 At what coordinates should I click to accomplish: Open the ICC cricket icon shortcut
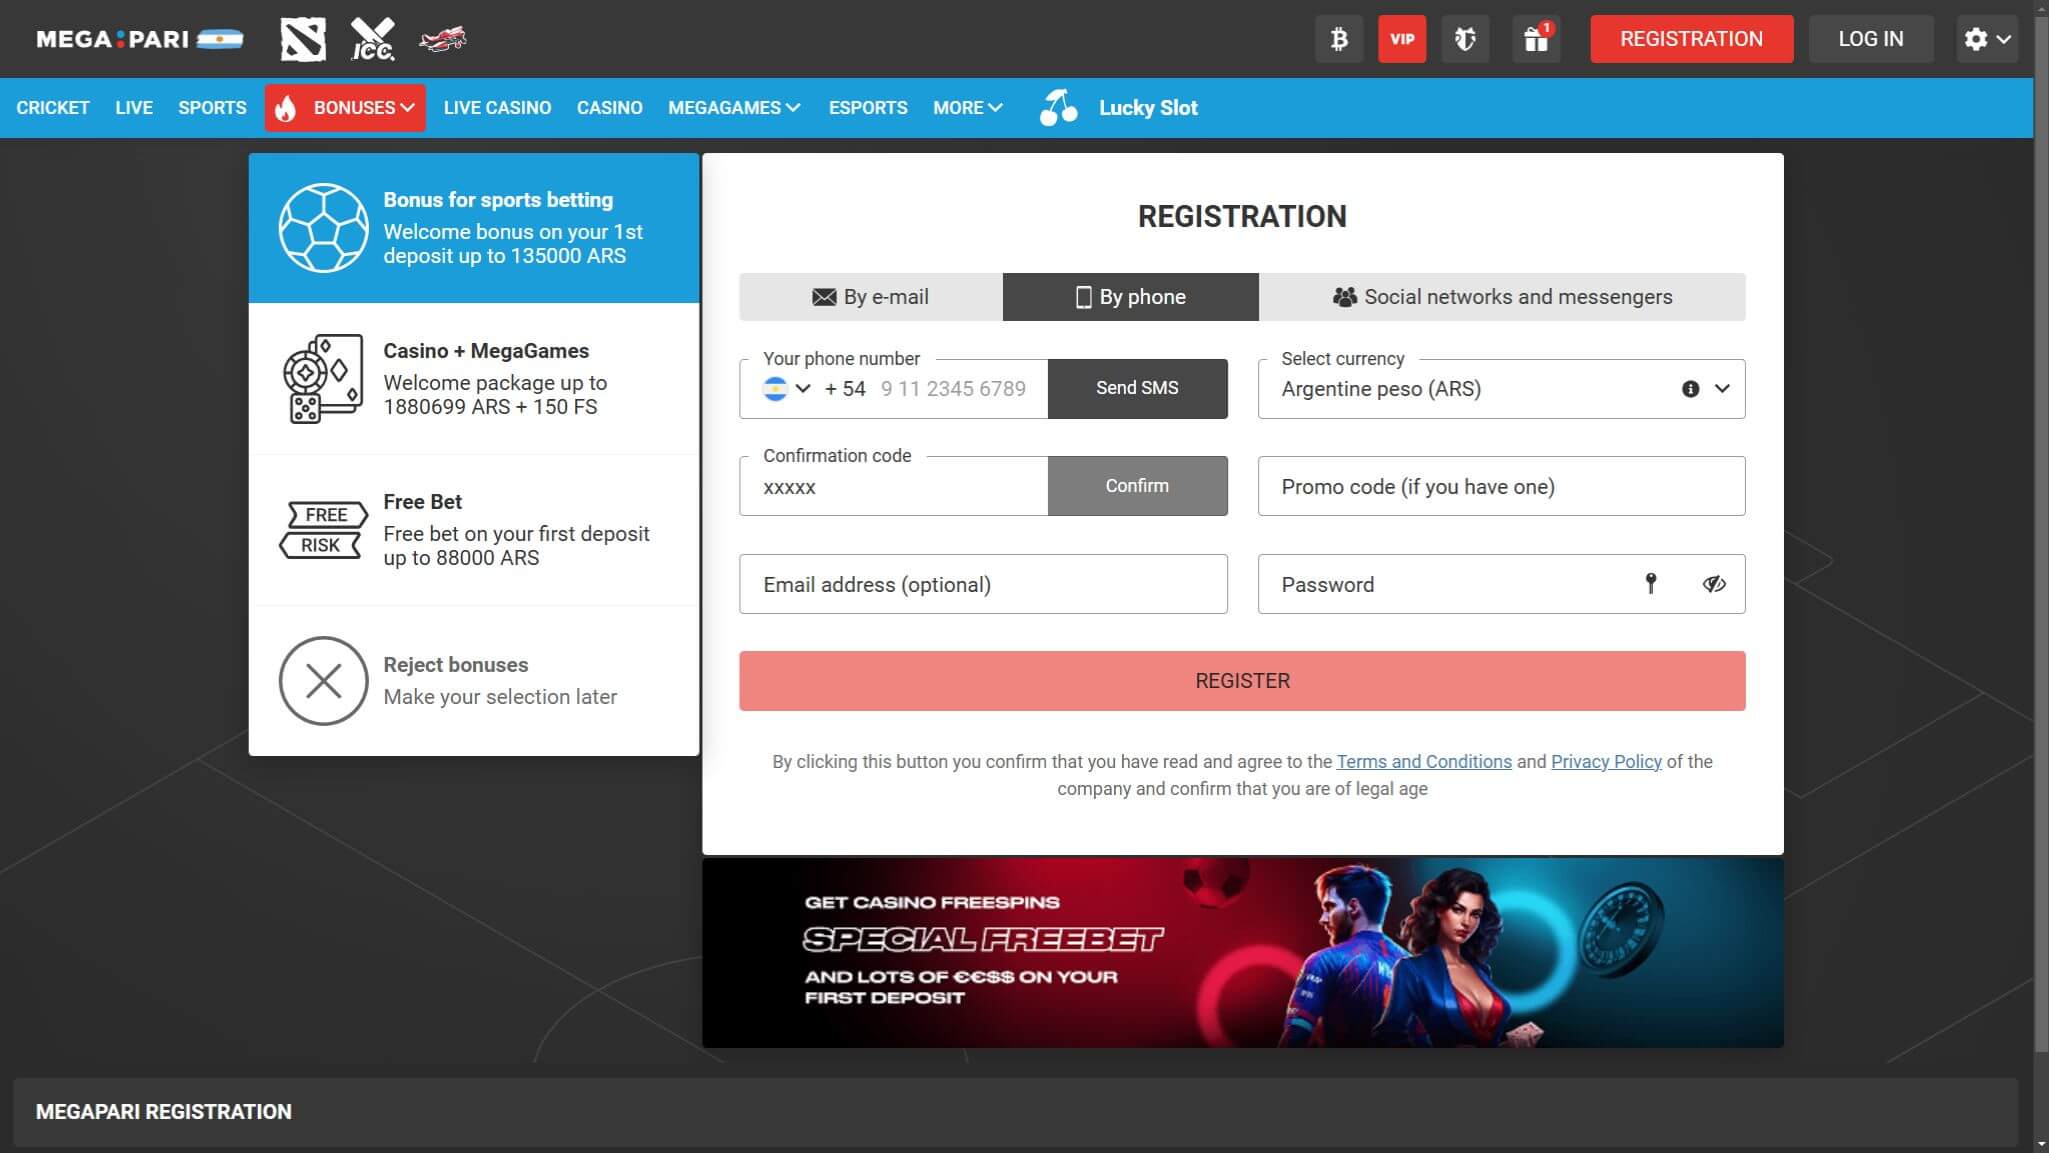[373, 39]
